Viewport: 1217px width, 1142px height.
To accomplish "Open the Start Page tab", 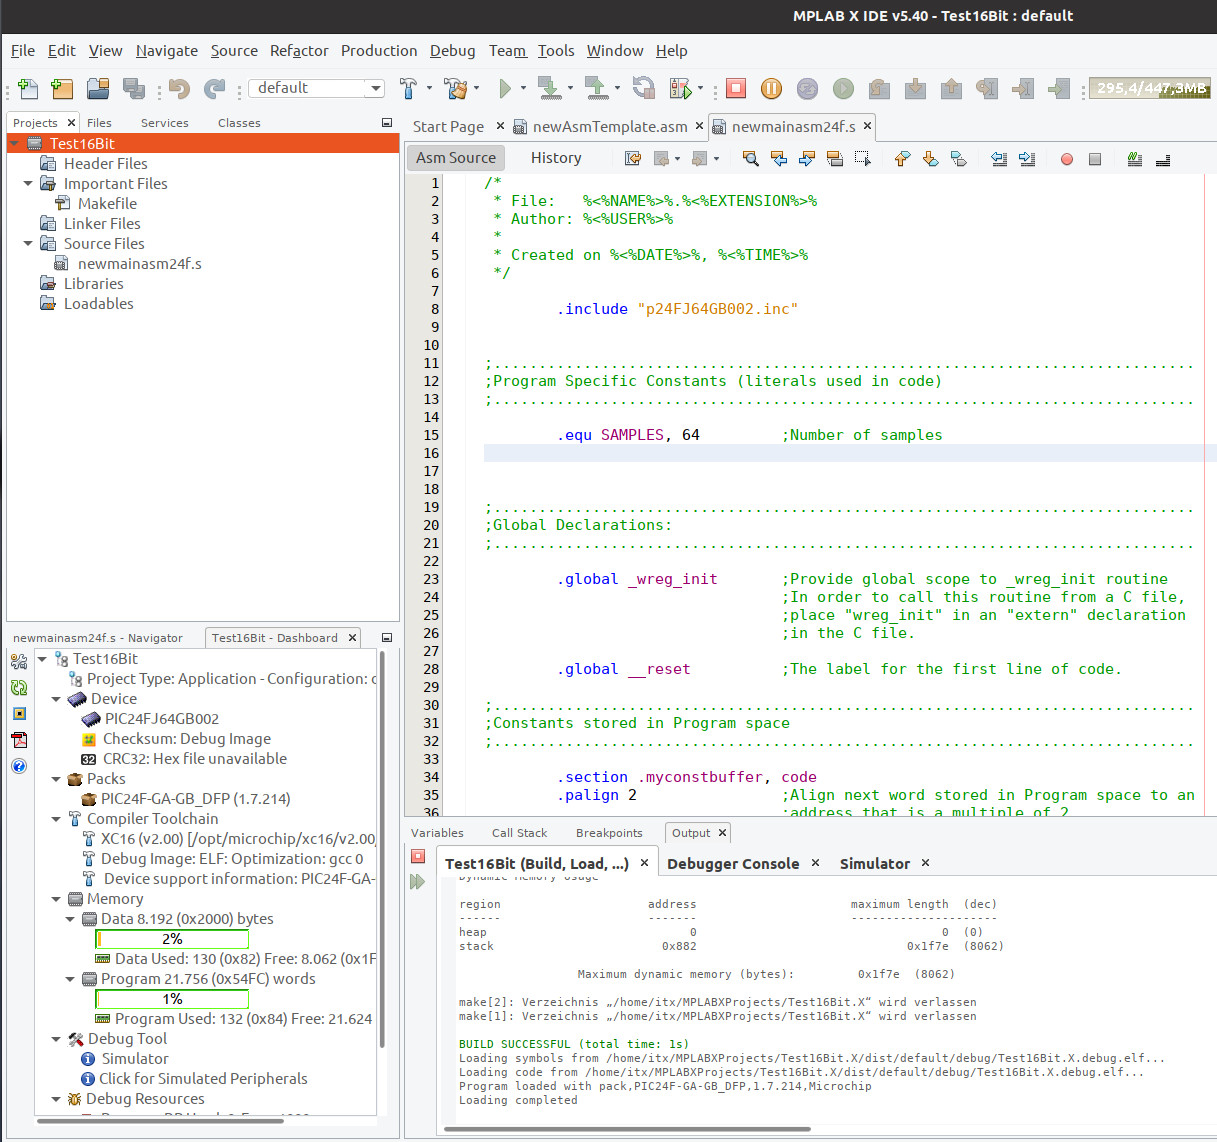I will tap(448, 127).
